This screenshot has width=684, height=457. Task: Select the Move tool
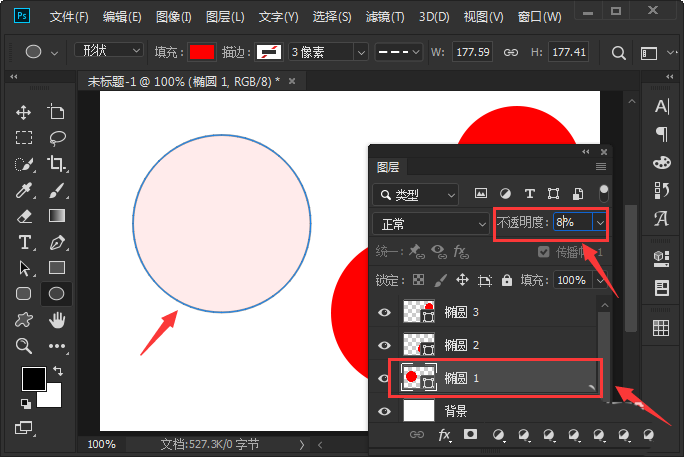(x=24, y=112)
